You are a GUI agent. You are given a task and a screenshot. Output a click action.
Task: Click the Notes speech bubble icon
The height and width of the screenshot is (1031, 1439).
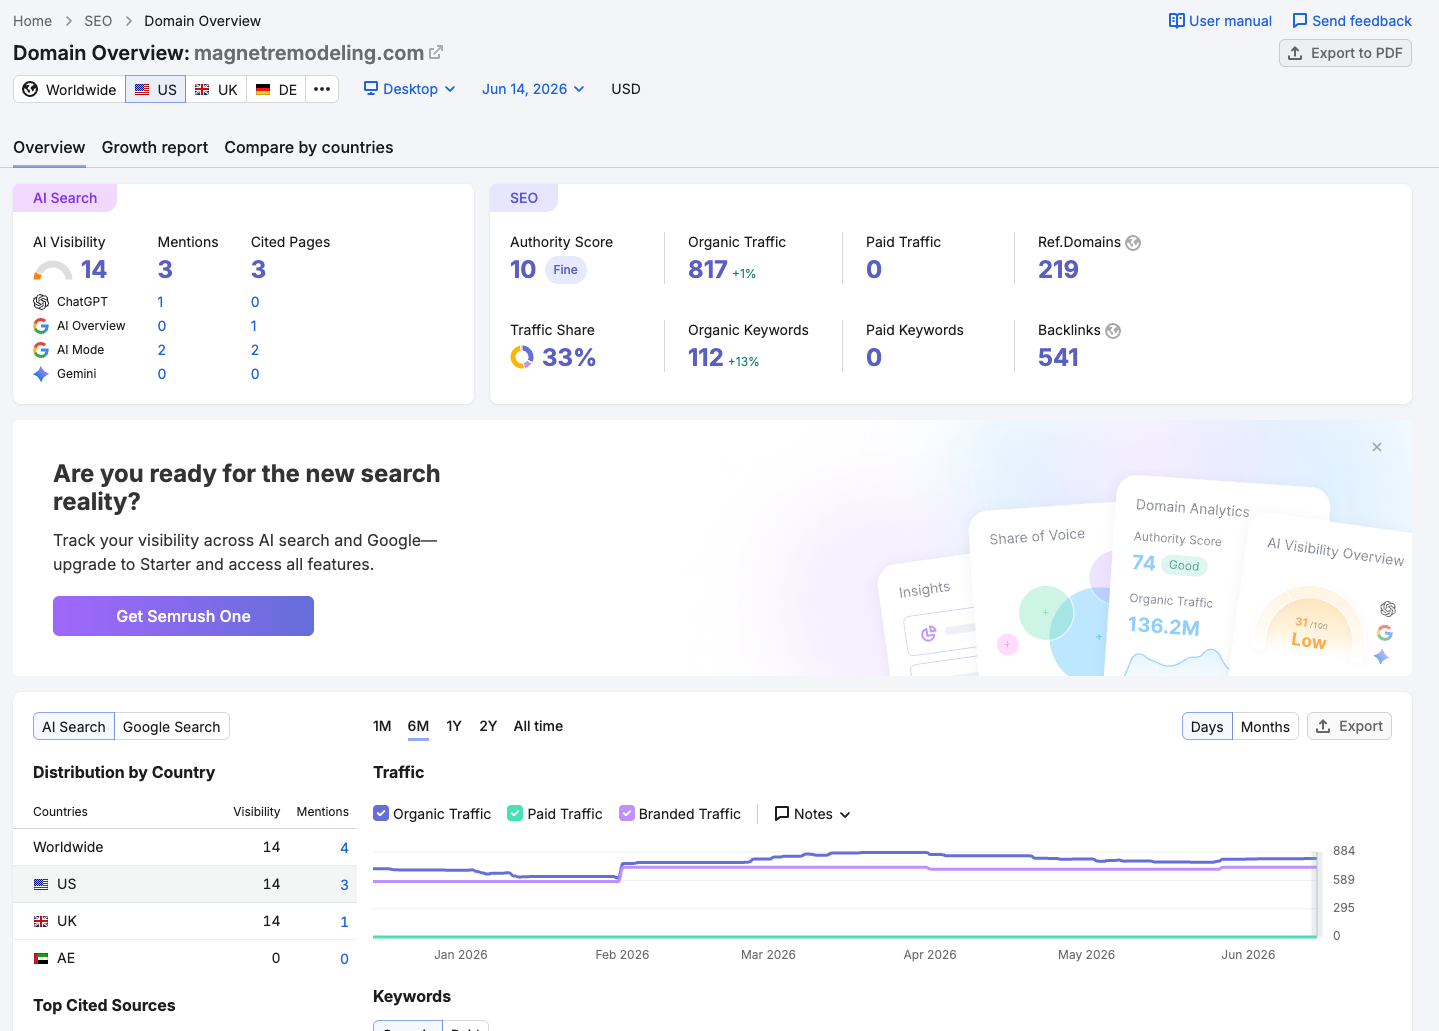(782, 813)
